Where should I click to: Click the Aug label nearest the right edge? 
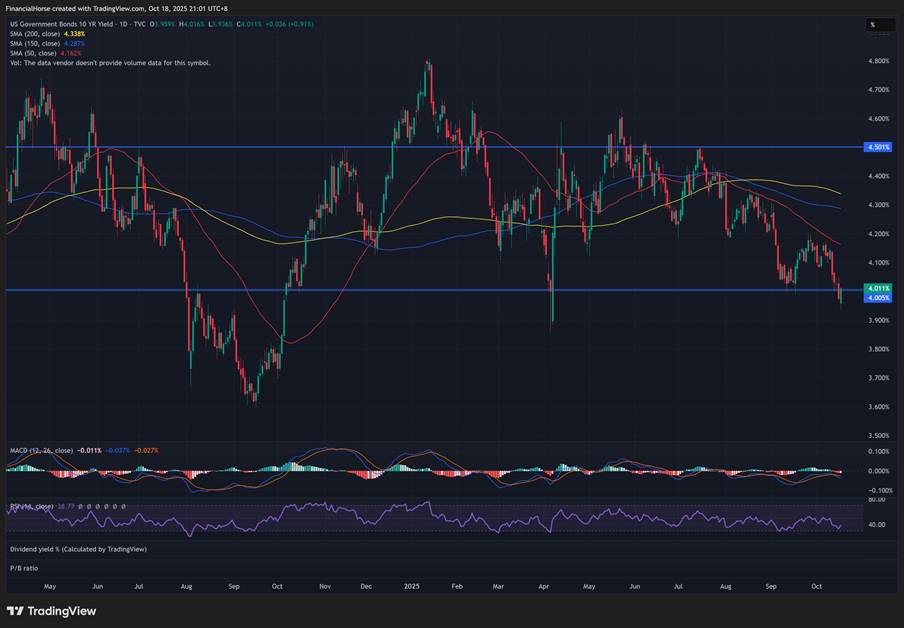click(x=725, y=587)
